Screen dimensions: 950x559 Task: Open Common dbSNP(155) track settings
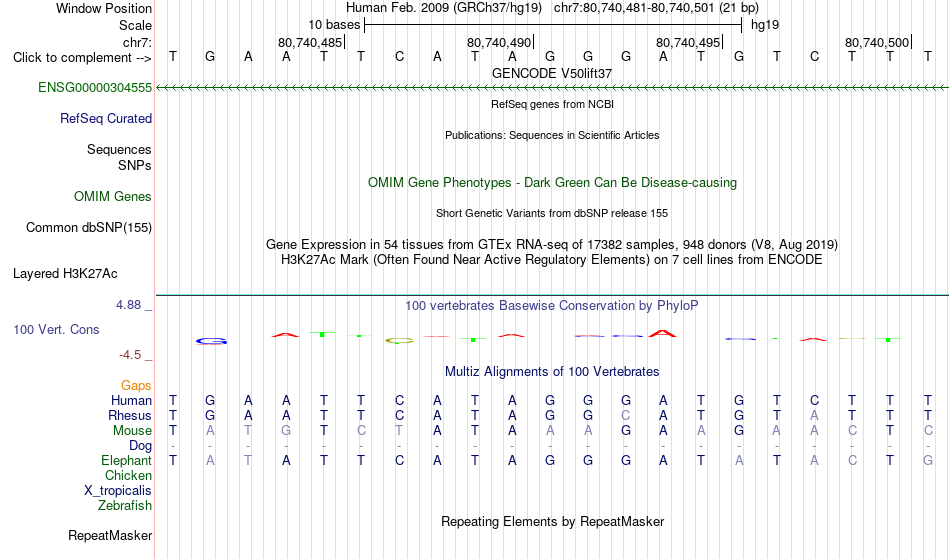coord(89,228)
